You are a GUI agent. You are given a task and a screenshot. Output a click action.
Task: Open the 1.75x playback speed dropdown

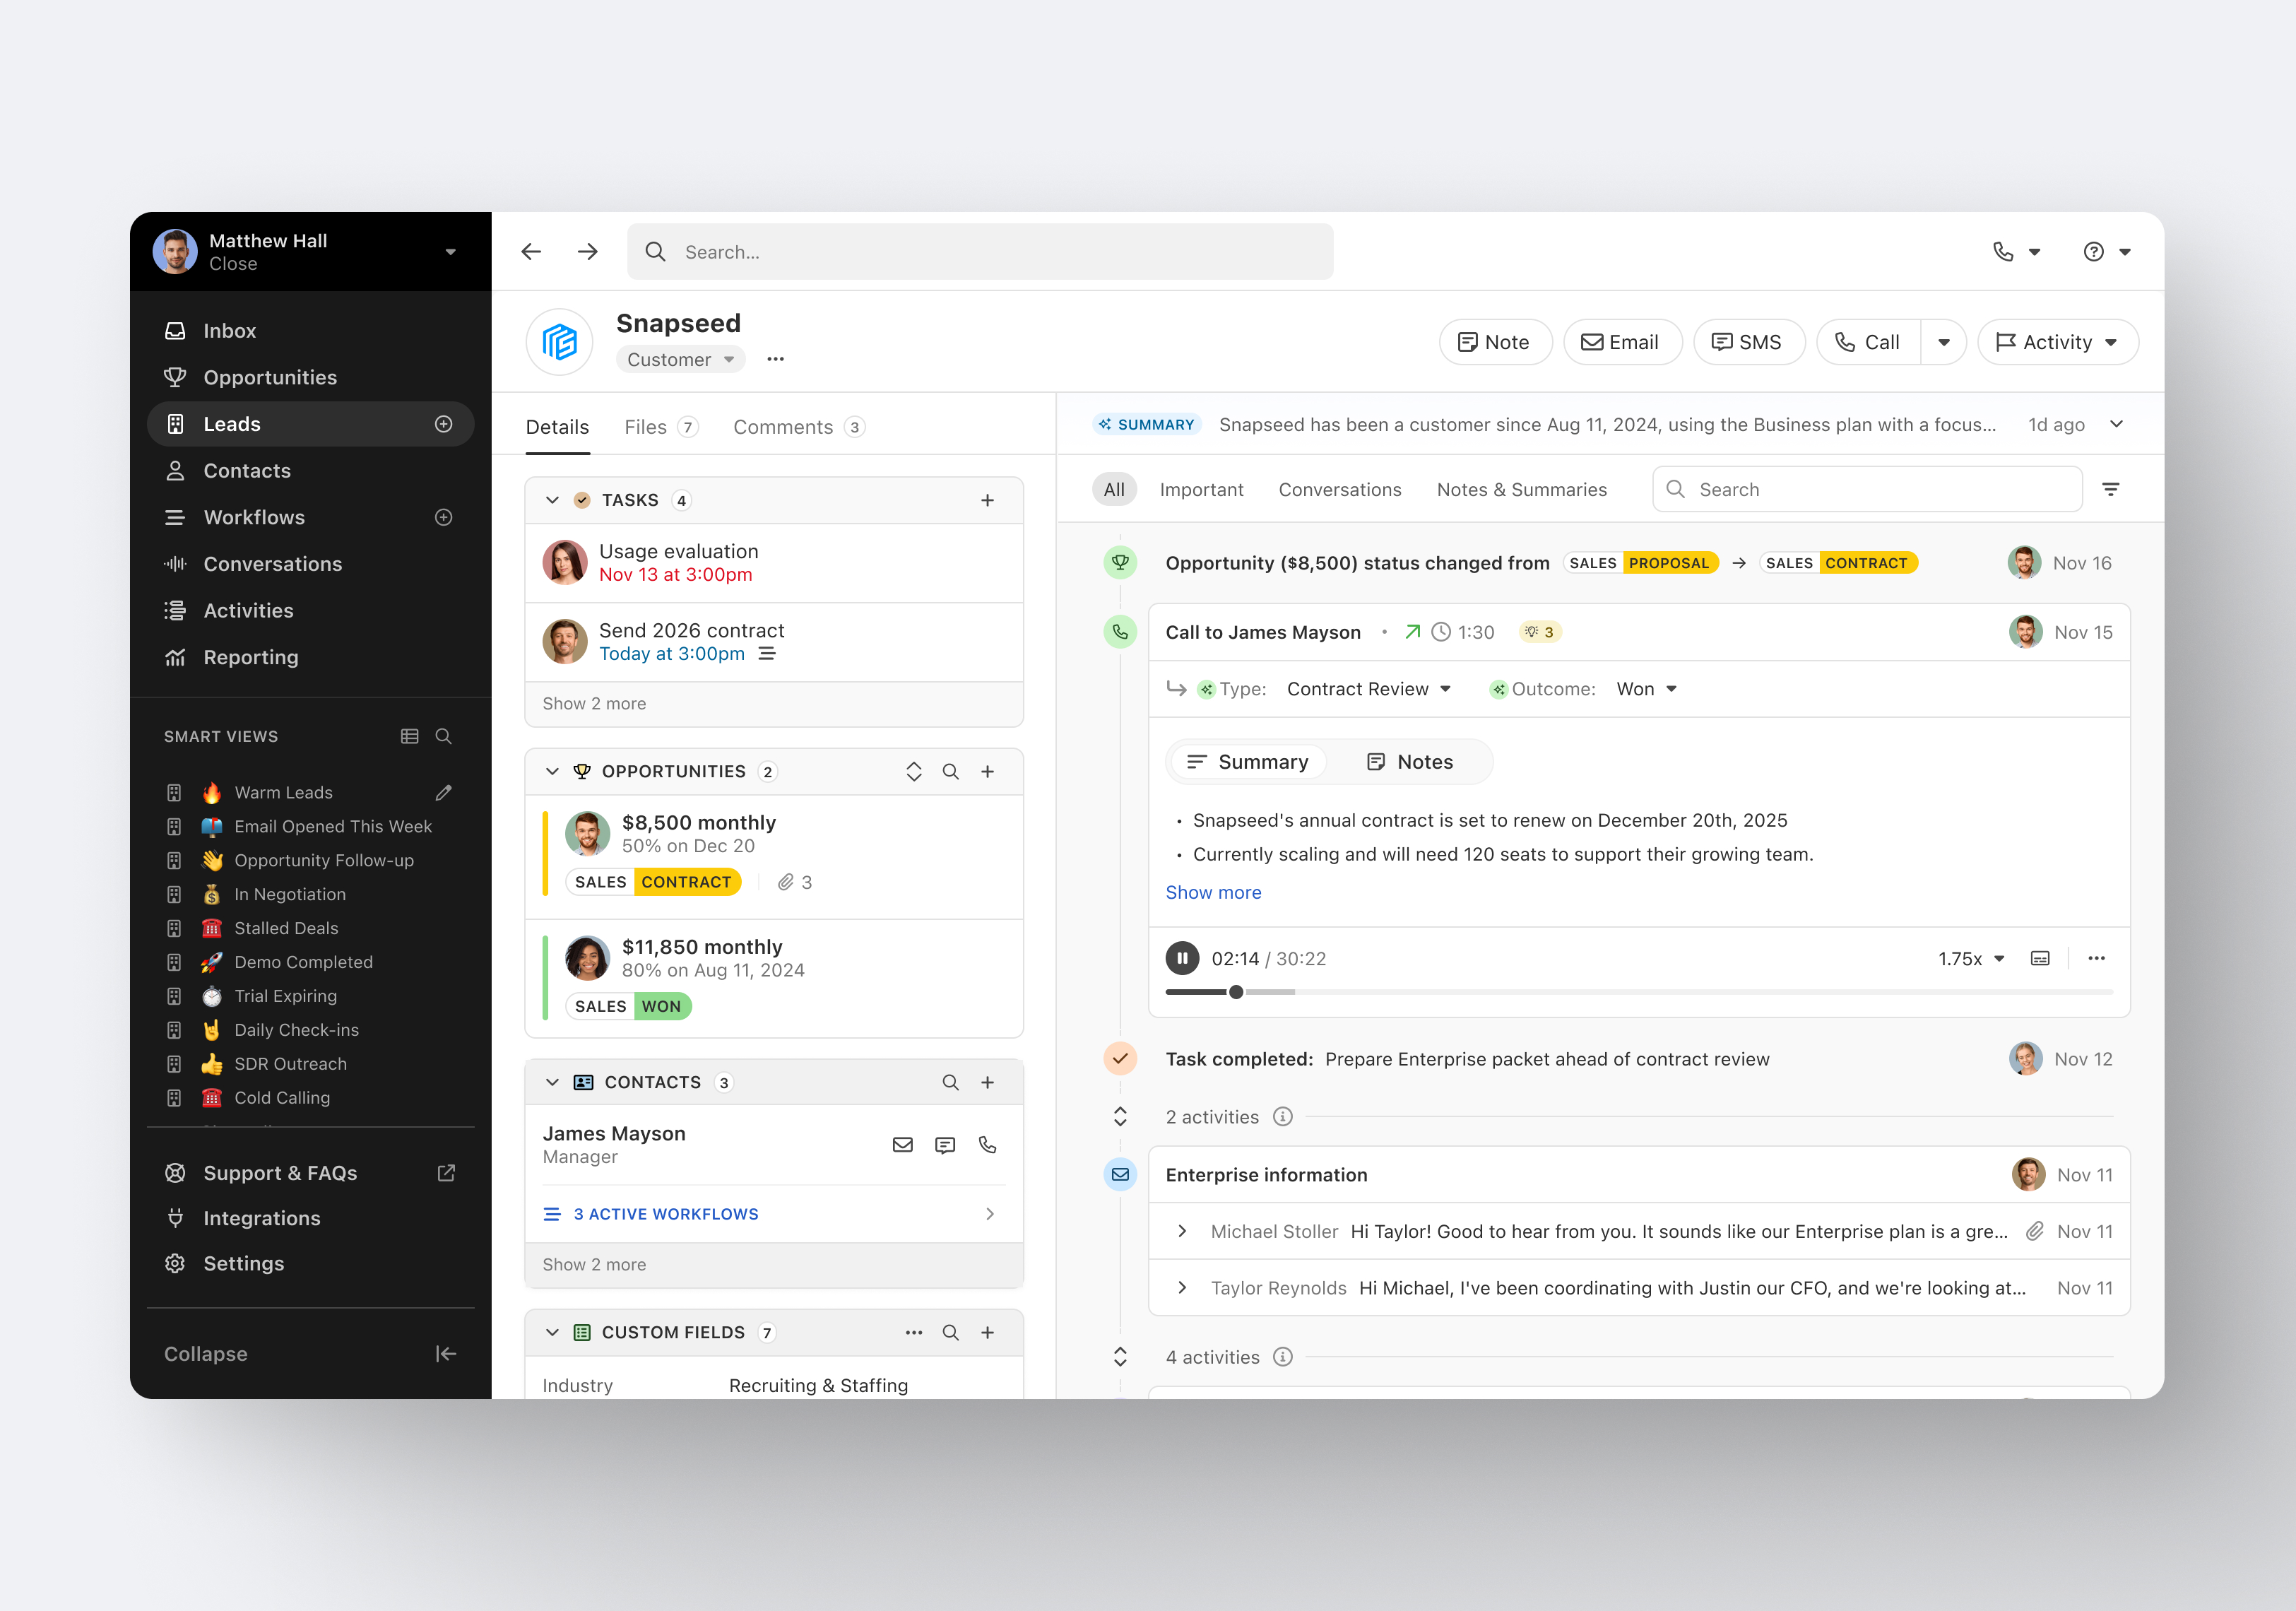click(1971, 958)
